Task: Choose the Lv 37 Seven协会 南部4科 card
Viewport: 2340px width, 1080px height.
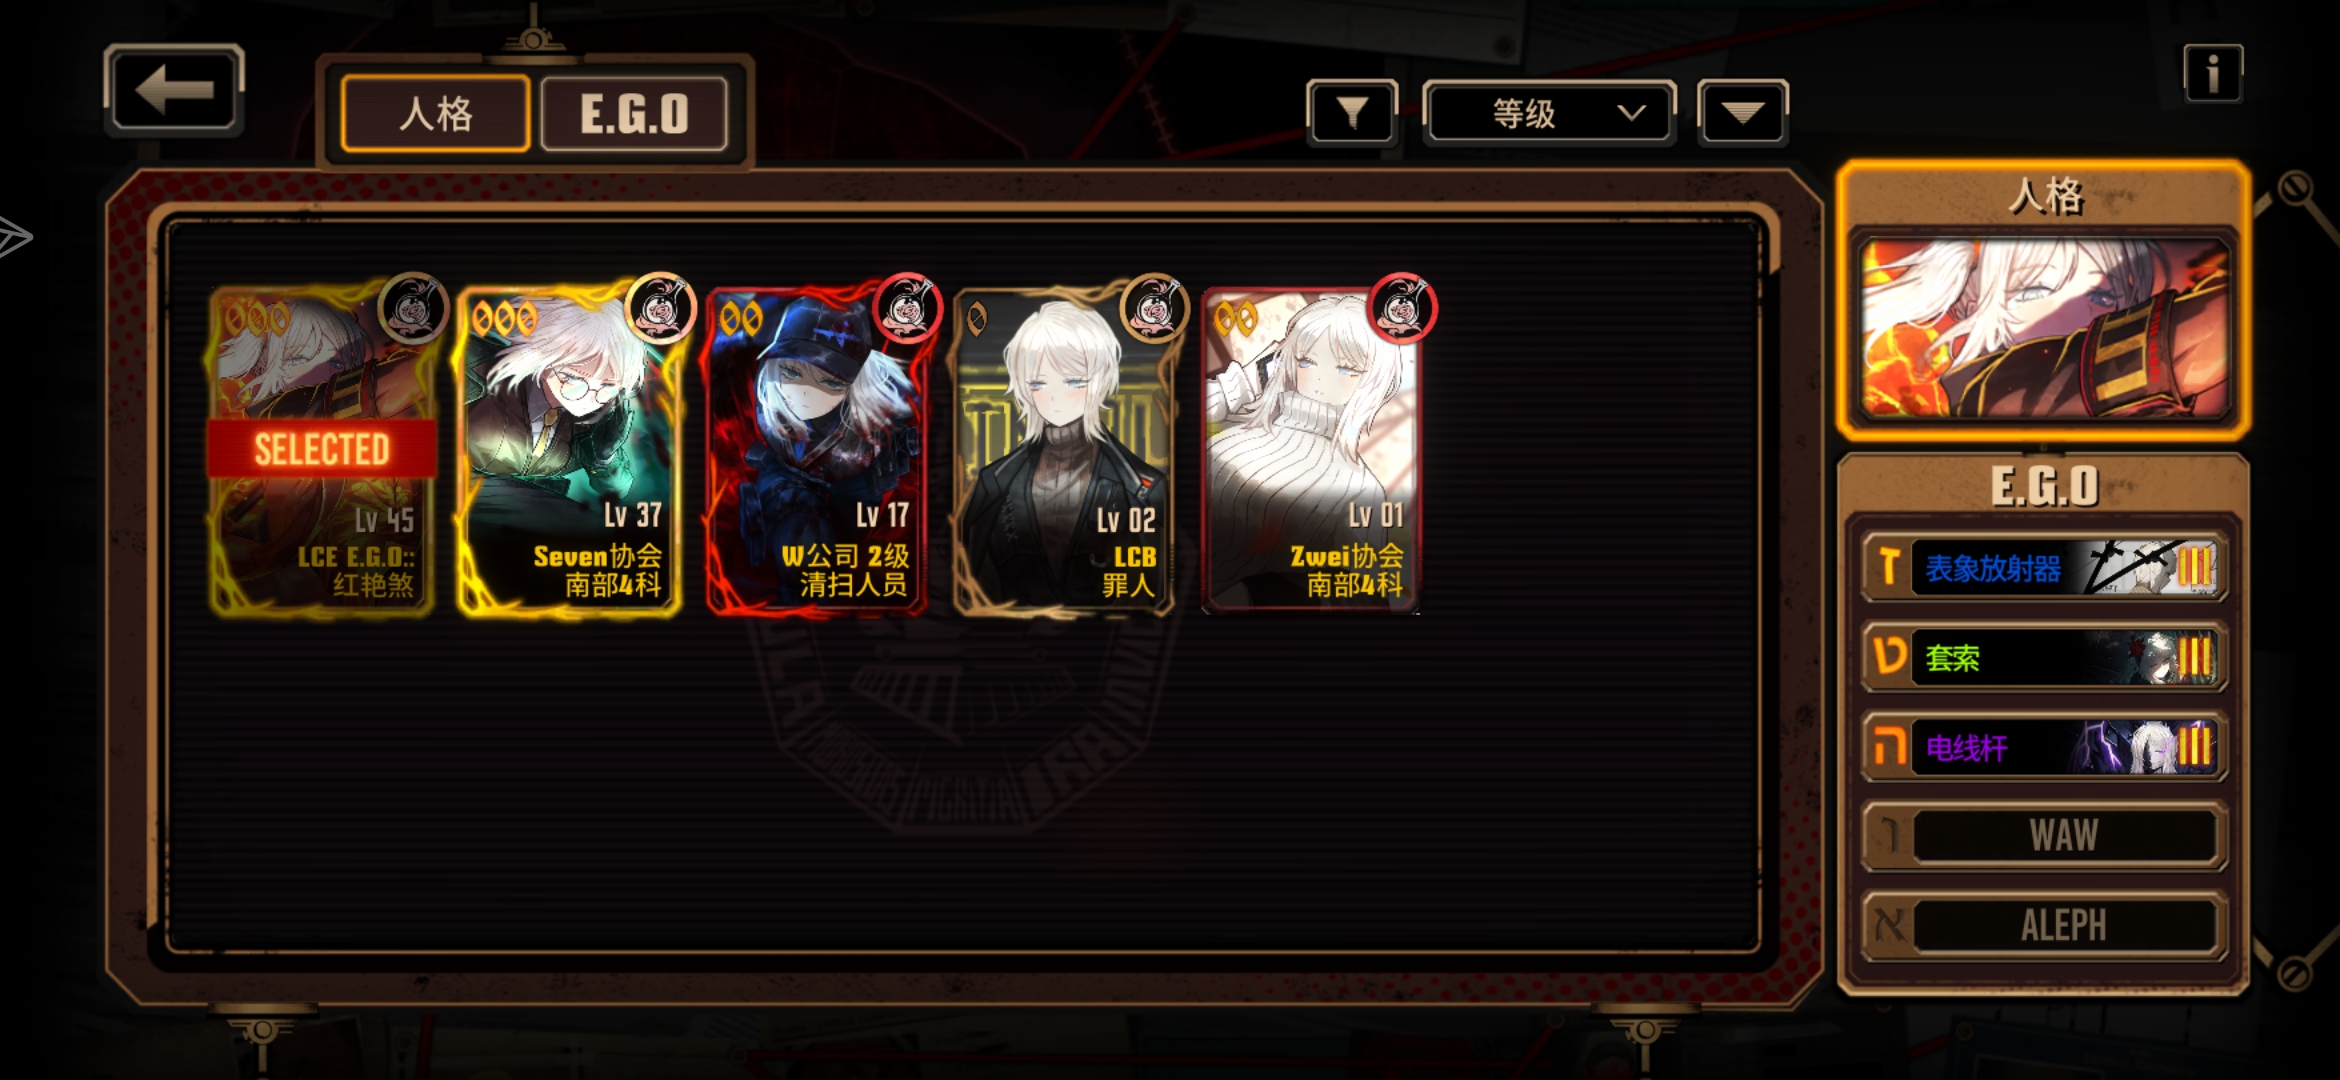Action: [569, 450]
